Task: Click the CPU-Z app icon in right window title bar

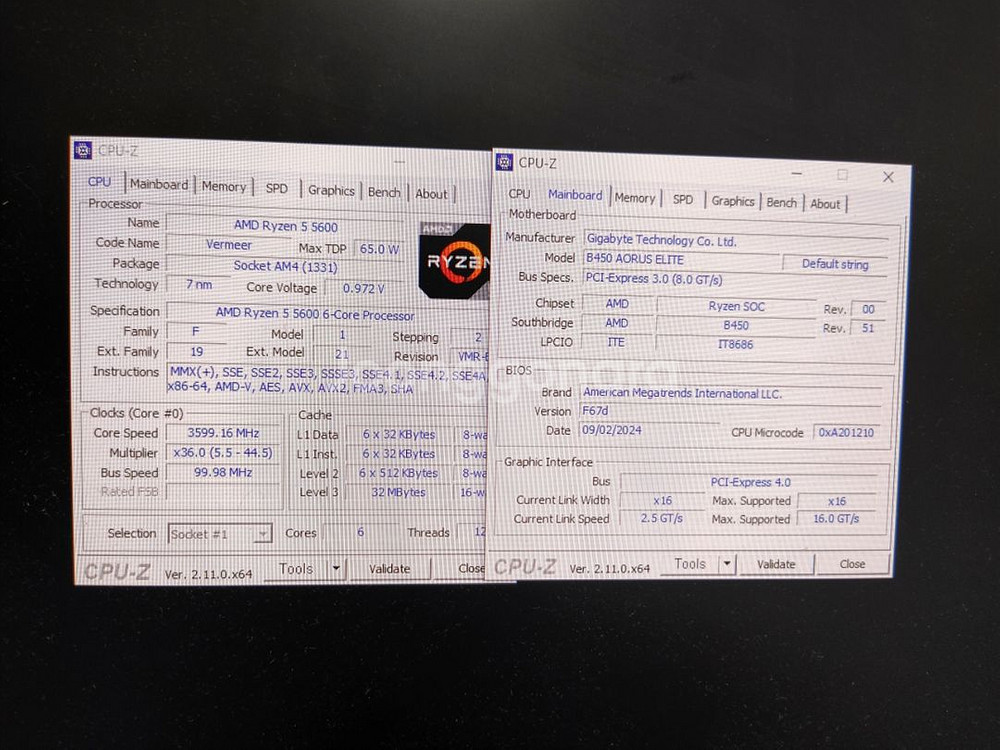Action: (x=504, y=162)
